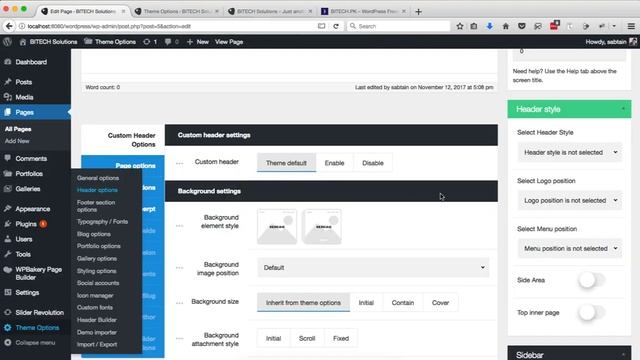Viewport: 640px width, 360px height.
Task: Open the Select Menu position dropdown
Action: pyautogui.click(x=569, y=249)
